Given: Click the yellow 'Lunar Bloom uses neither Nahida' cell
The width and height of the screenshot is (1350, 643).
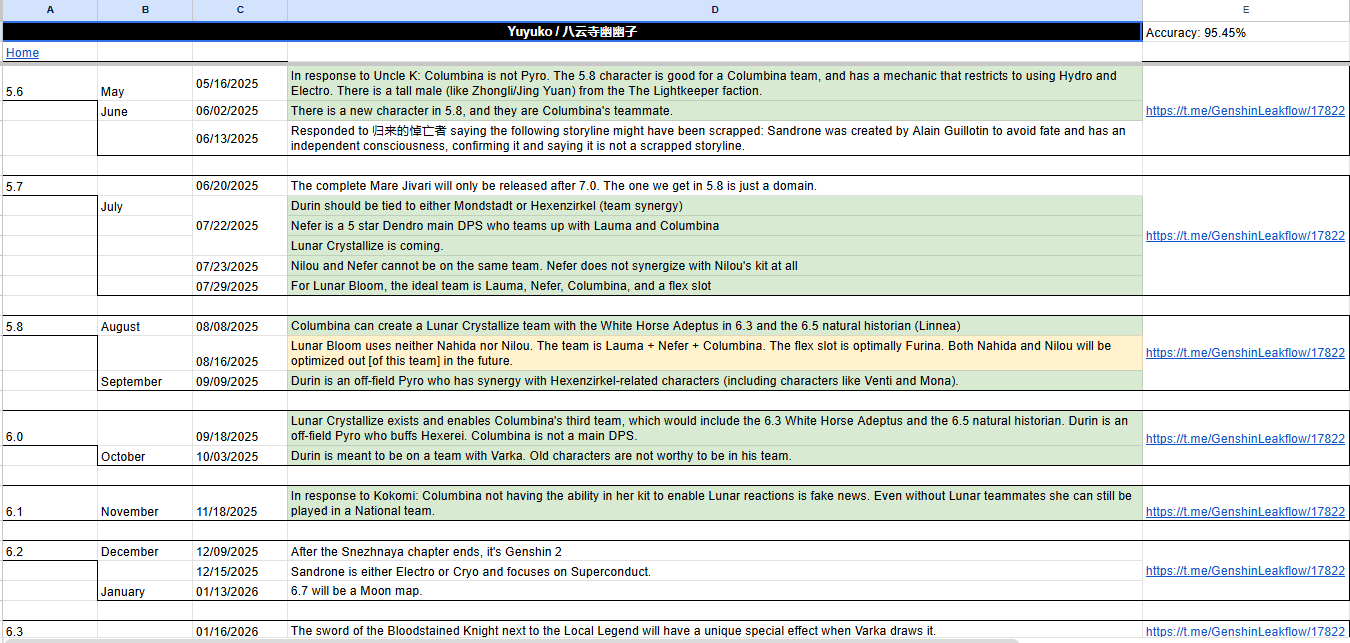Looking at the screenshot, I should (715, 353).
